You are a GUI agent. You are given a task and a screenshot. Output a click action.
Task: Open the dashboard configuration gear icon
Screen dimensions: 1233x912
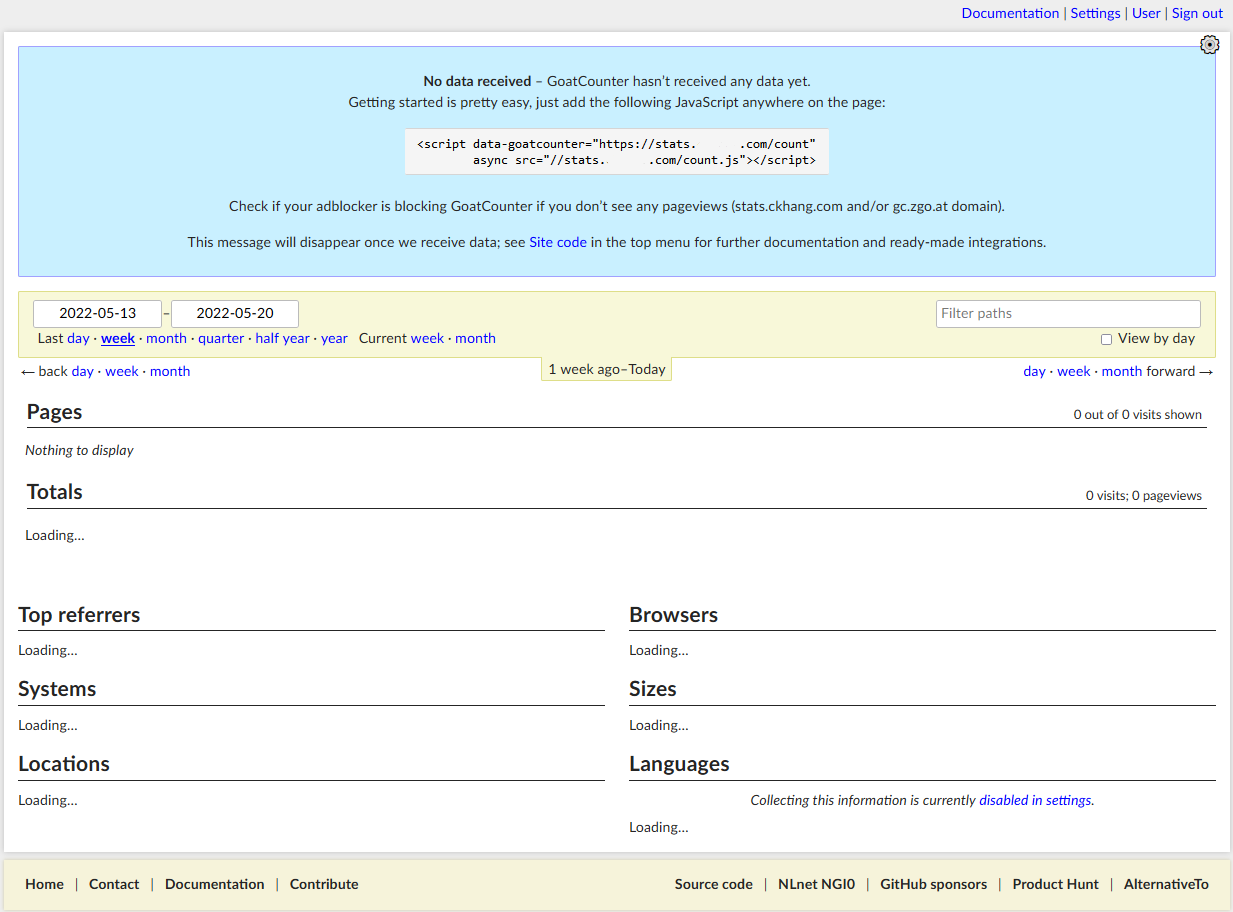(1210, 45)
